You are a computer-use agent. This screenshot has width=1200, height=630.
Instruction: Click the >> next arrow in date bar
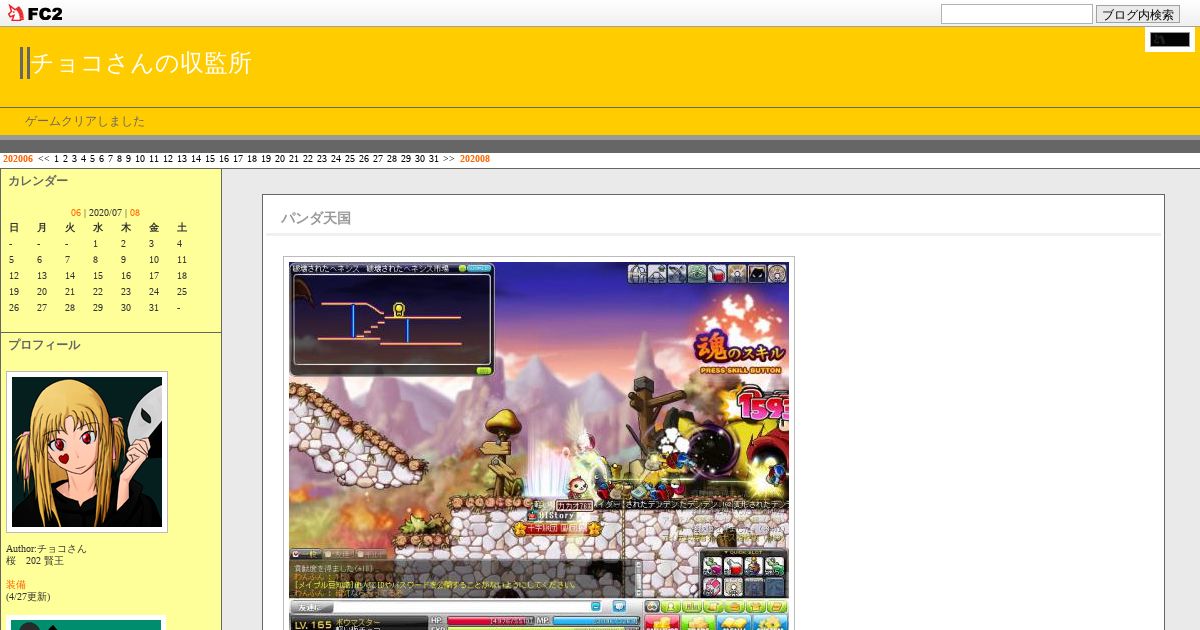pos(449,159)
